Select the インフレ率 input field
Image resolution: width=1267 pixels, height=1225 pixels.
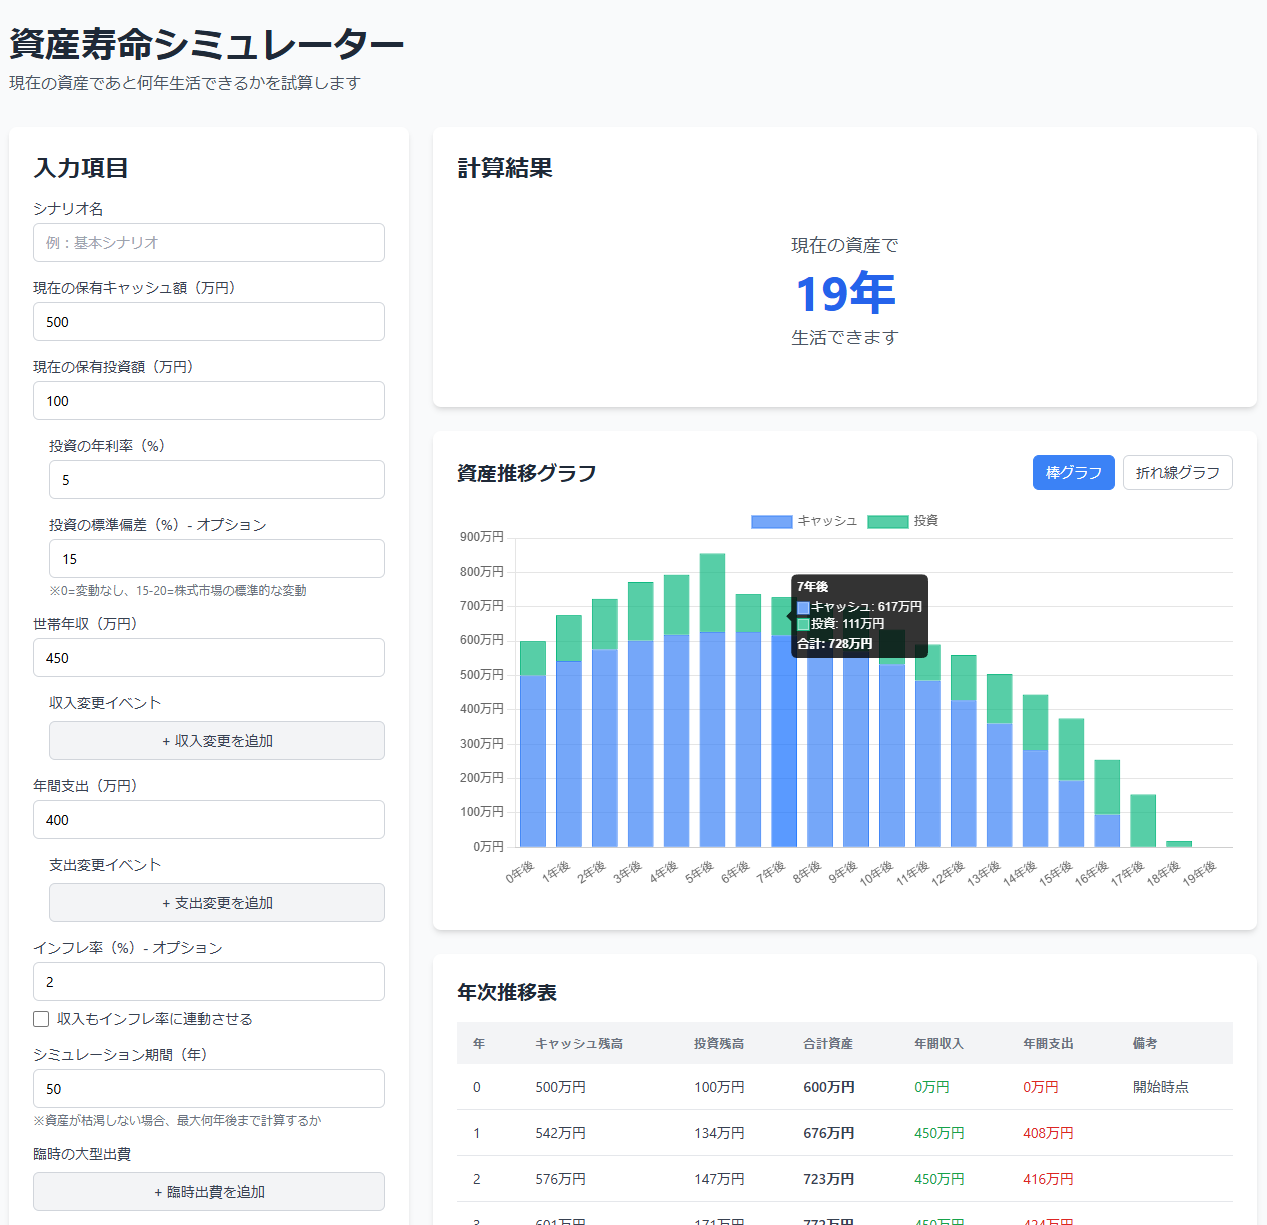click(209, 982)
